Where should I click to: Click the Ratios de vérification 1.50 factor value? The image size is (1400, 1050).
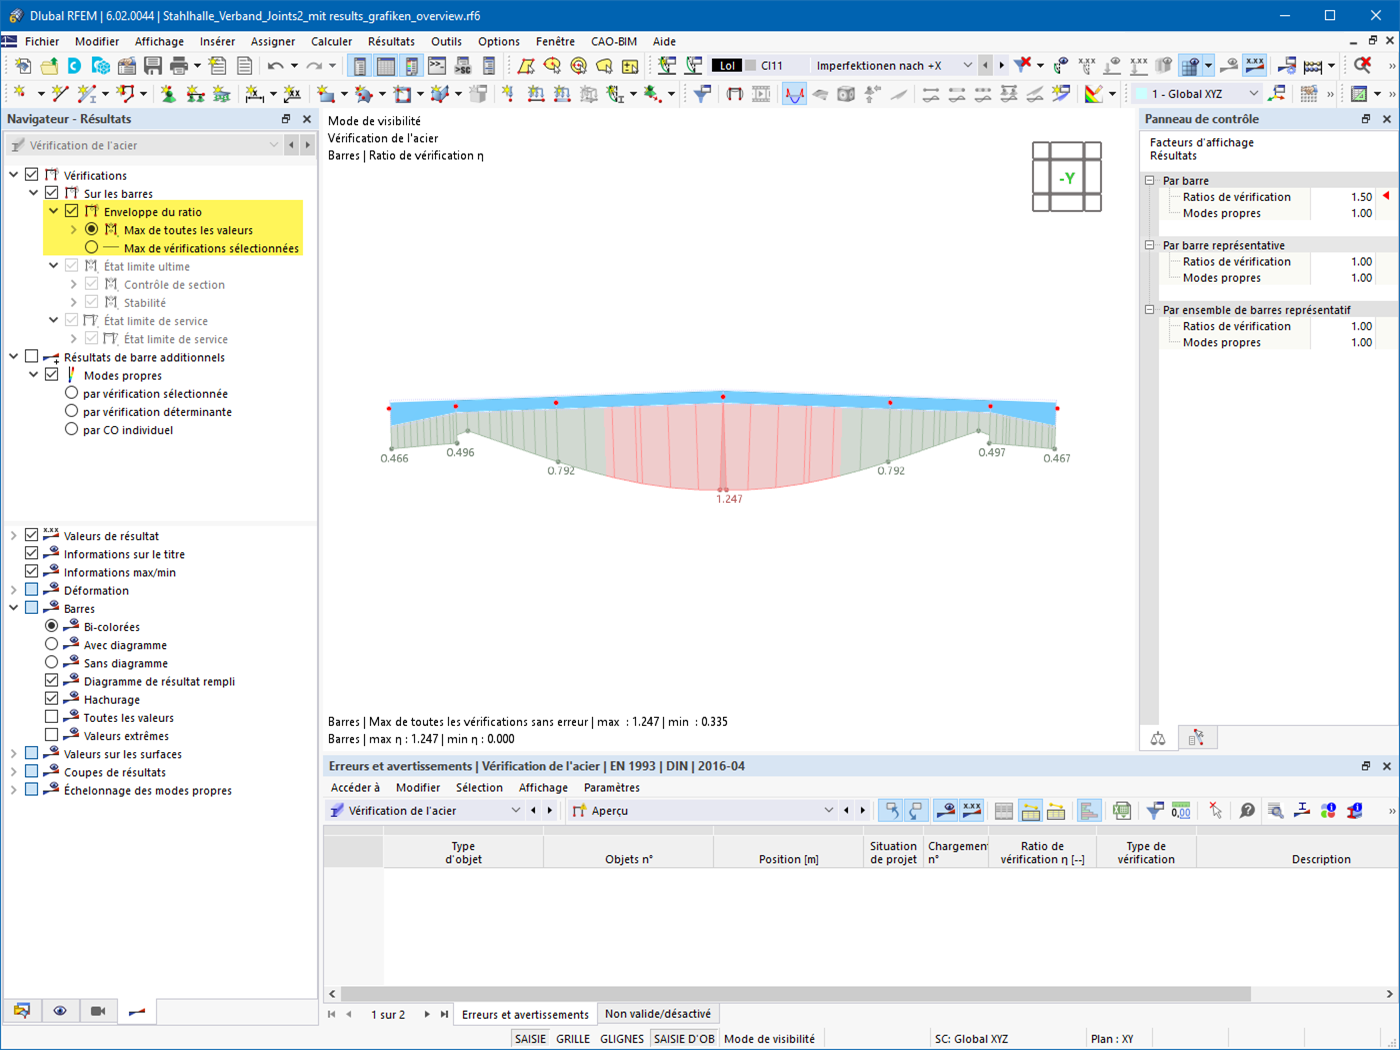(1361, 197)
